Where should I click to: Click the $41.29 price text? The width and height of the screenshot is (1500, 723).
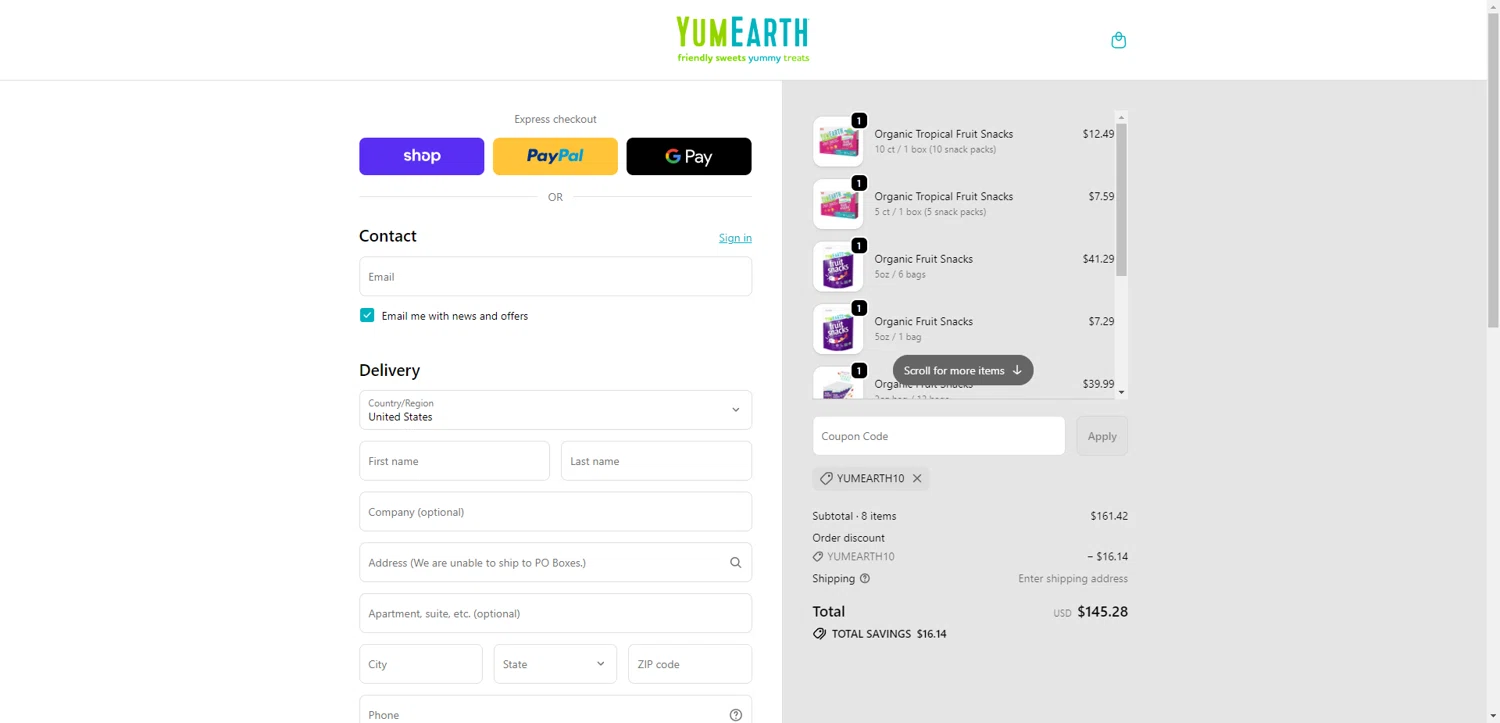pyautogui.click(x=1098, y=259)
